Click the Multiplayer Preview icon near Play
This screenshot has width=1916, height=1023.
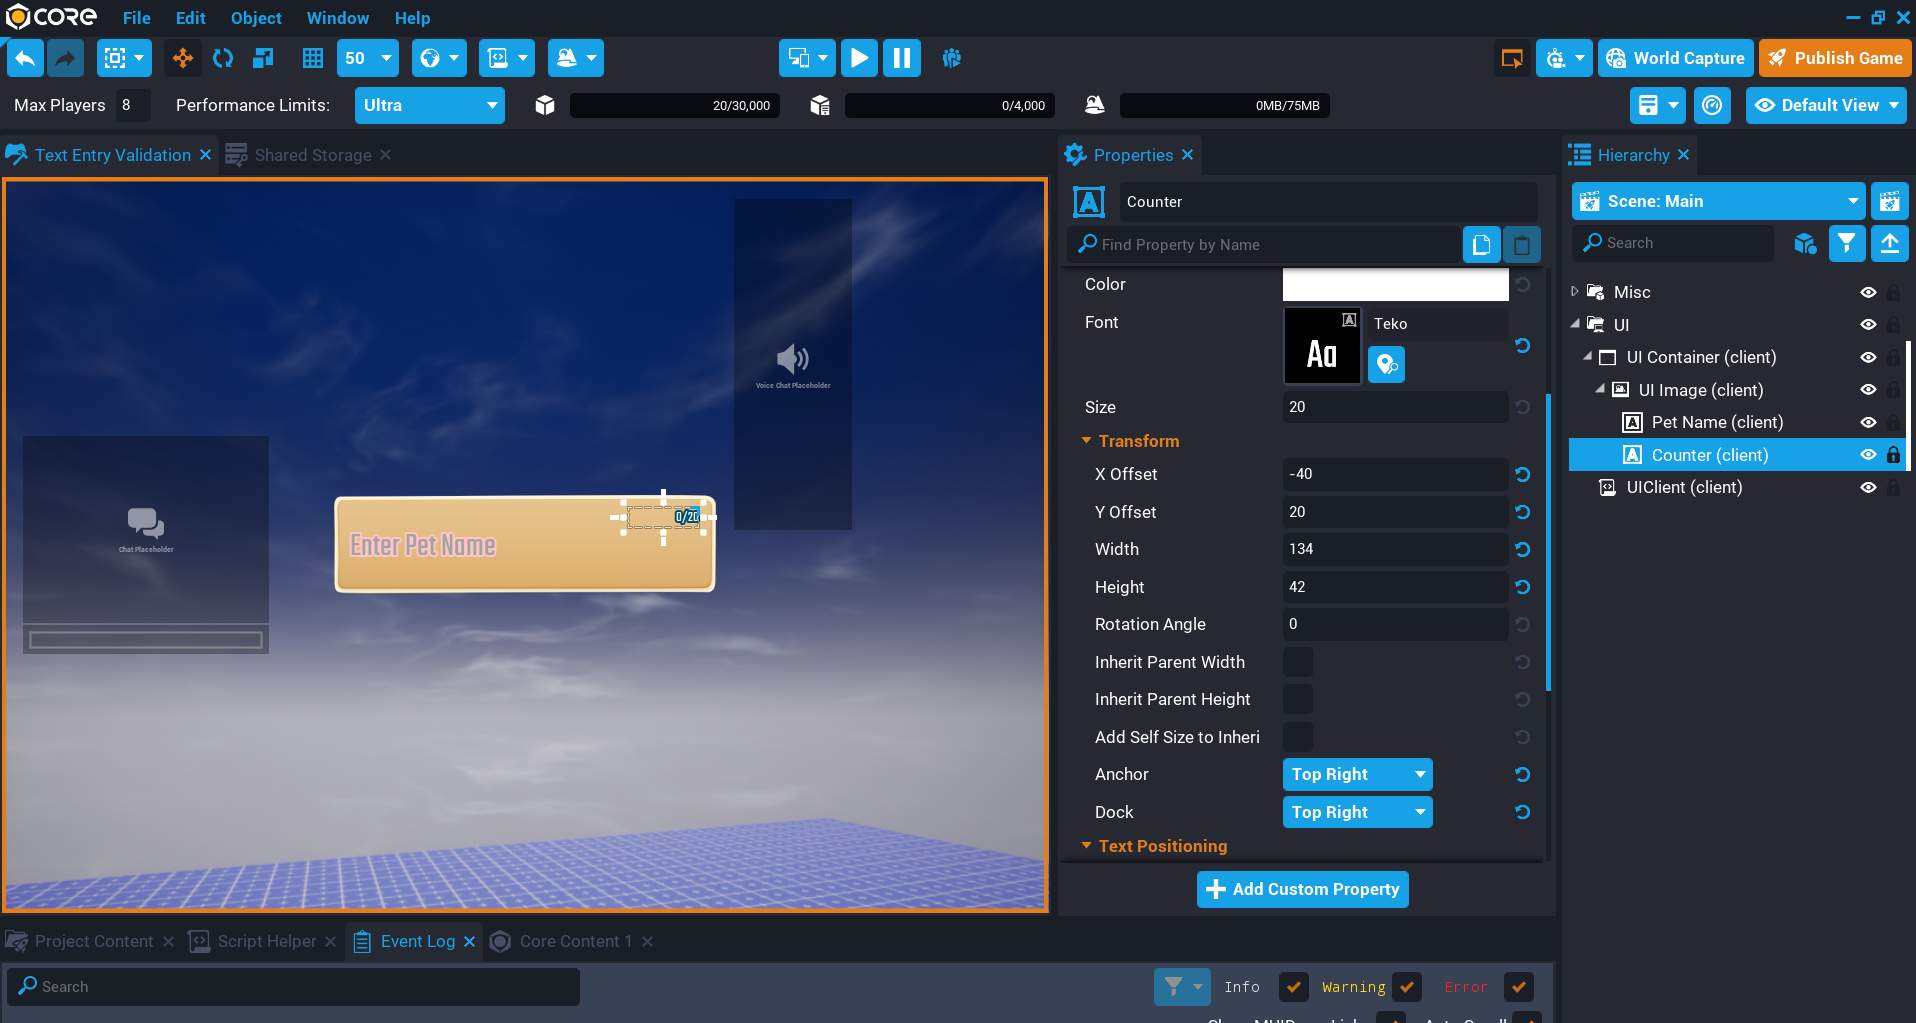(951, 58)
